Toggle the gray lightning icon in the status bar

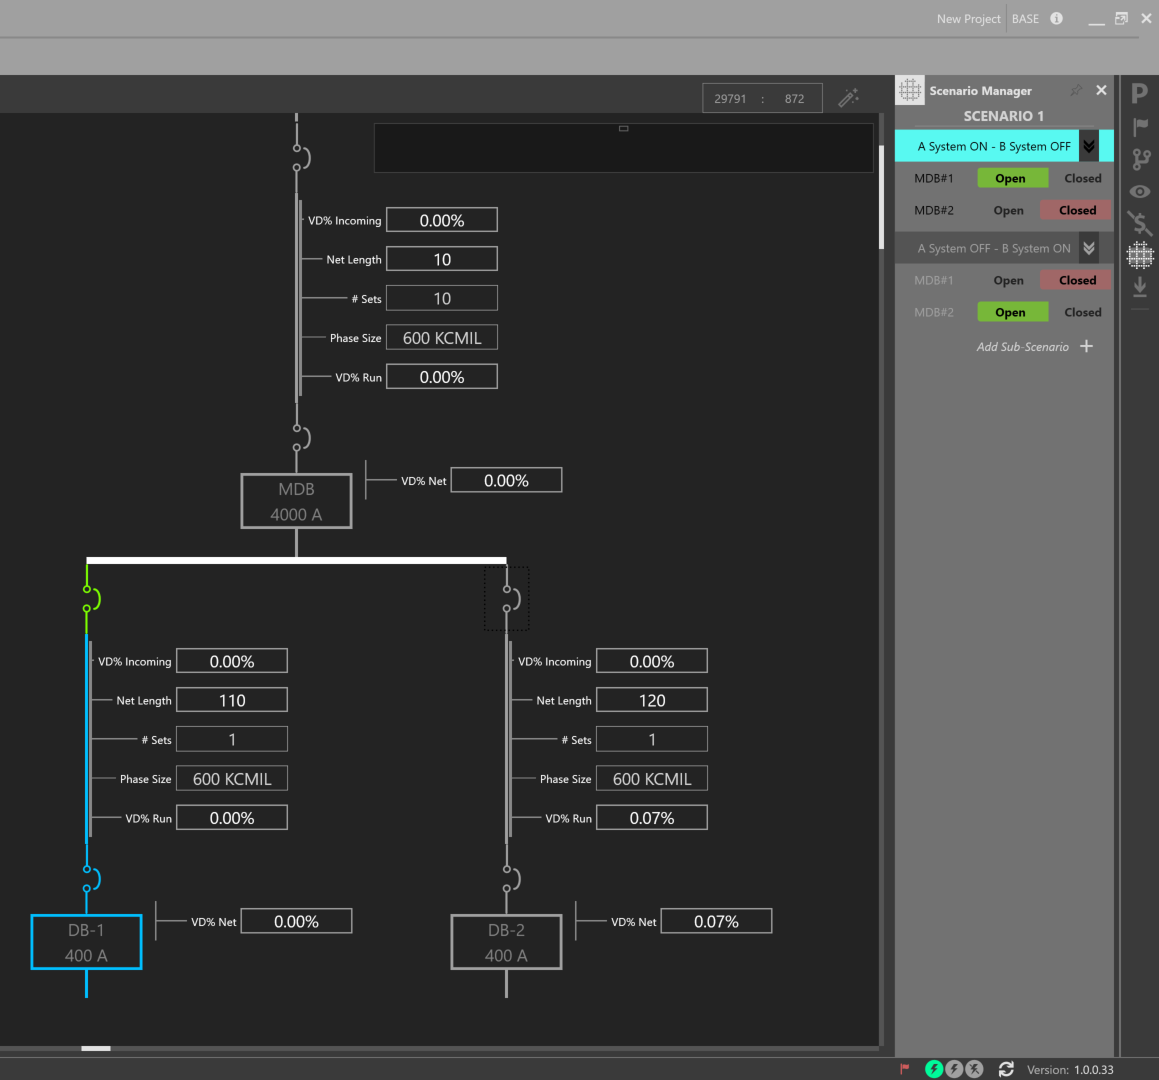tap(954, 1068)
